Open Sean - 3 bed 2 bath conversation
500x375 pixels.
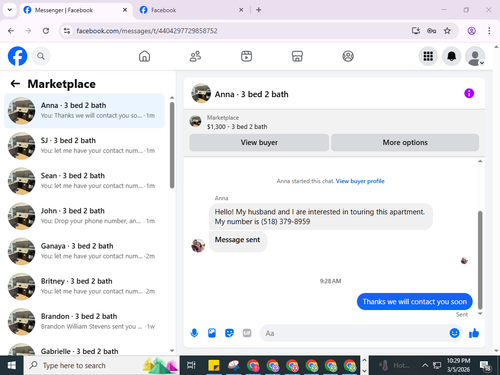tap(84, 181)
